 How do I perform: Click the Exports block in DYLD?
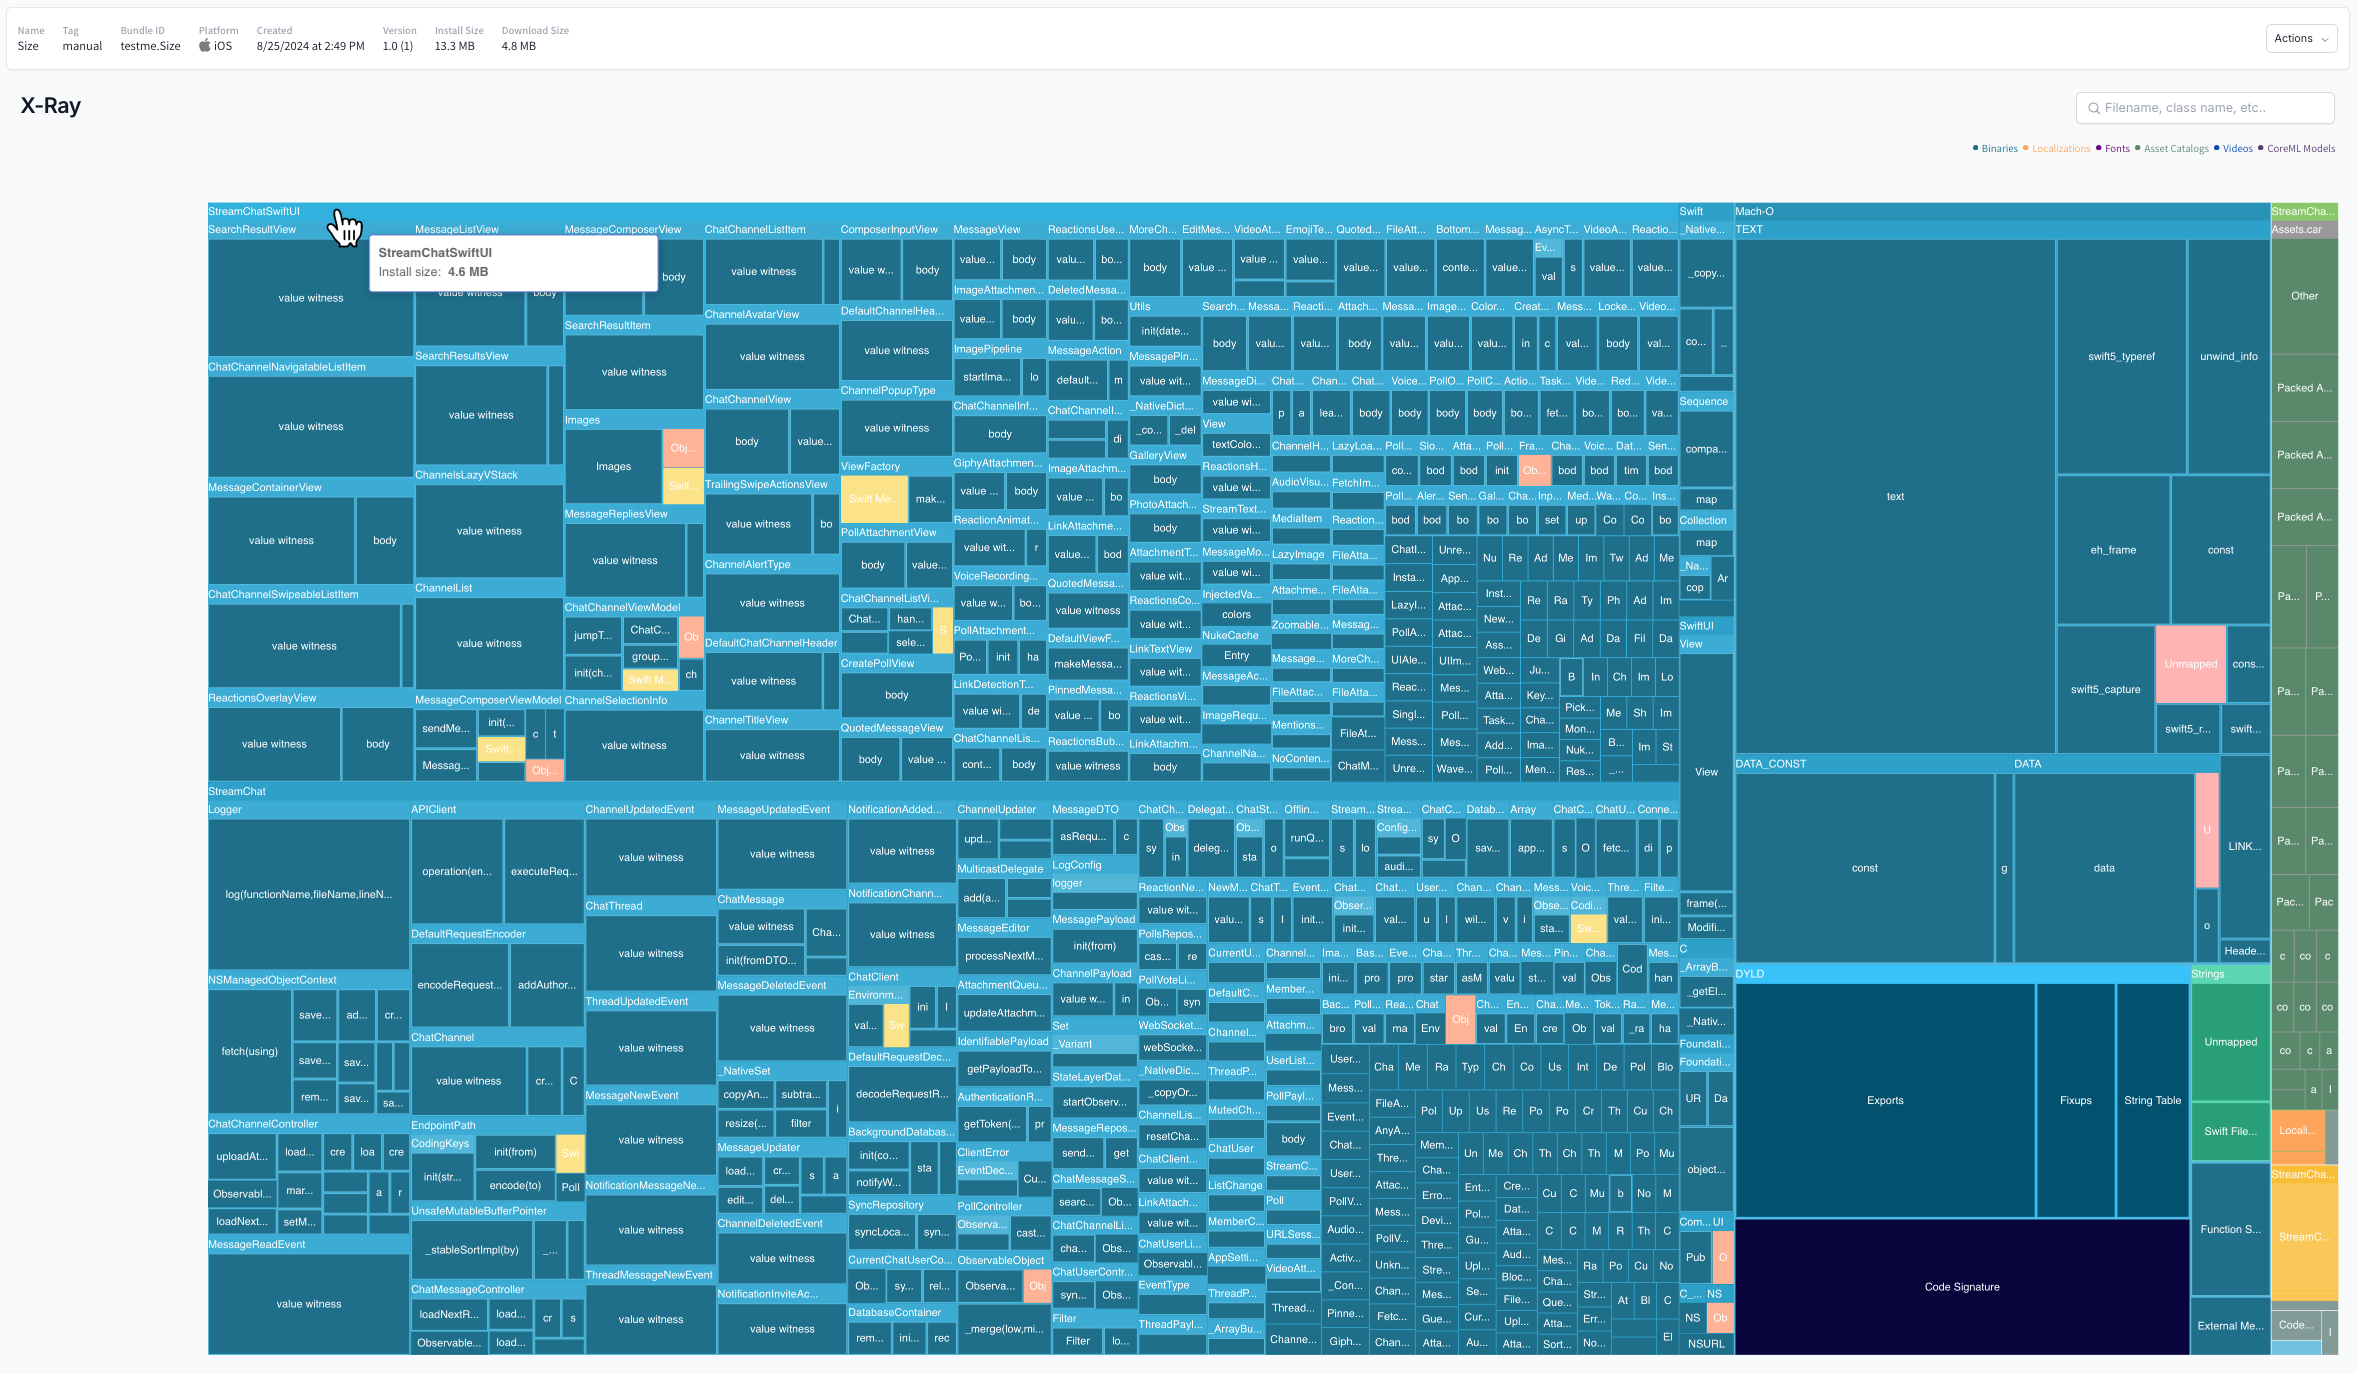coord(1885,1100)
